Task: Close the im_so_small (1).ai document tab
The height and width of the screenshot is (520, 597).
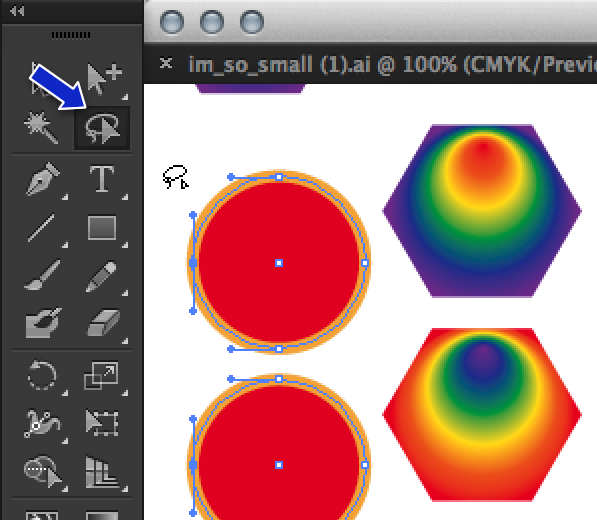Action: click(x=166, y=63)
